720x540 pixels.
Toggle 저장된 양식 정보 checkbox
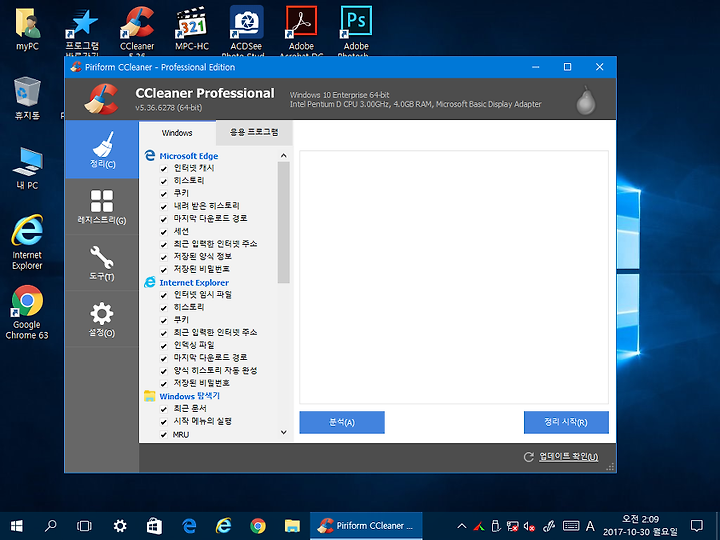163,257
